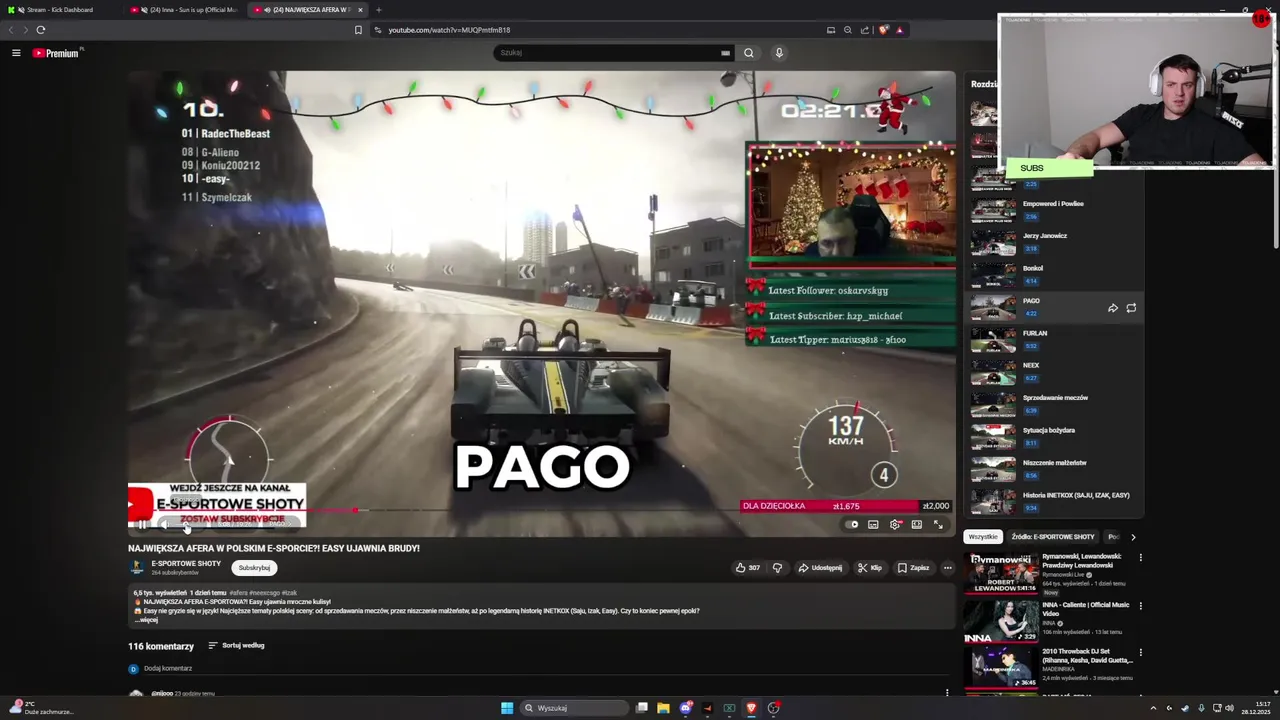Open Windows Start menu

point(507,708)
